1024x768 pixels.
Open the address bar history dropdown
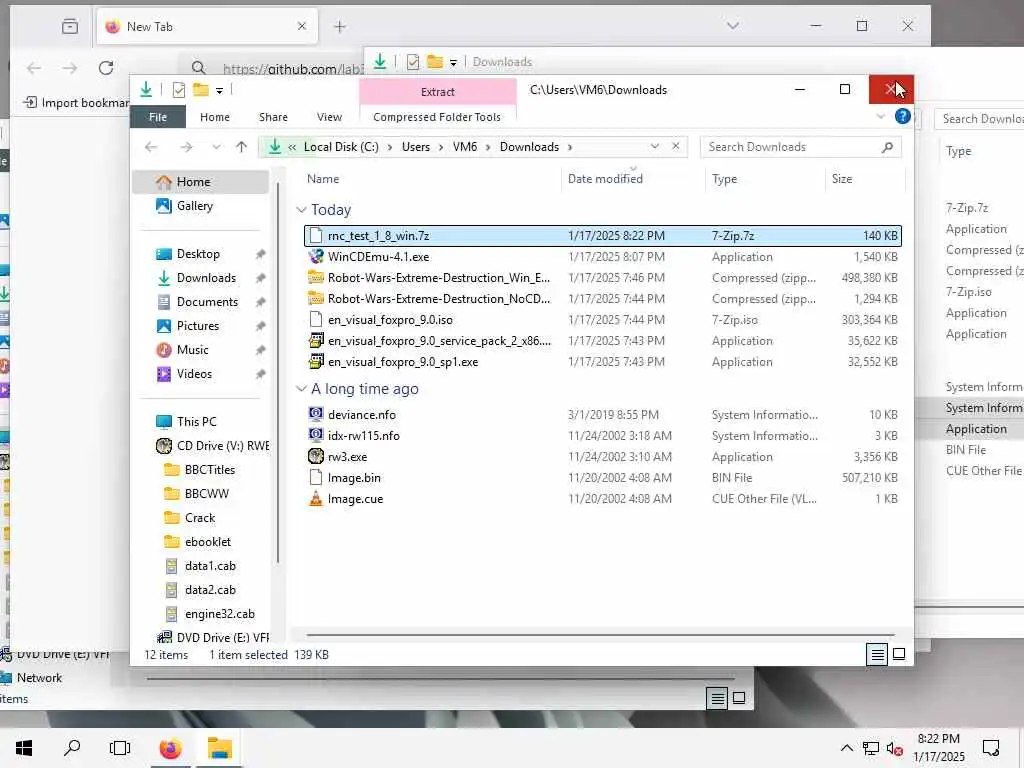654,146
